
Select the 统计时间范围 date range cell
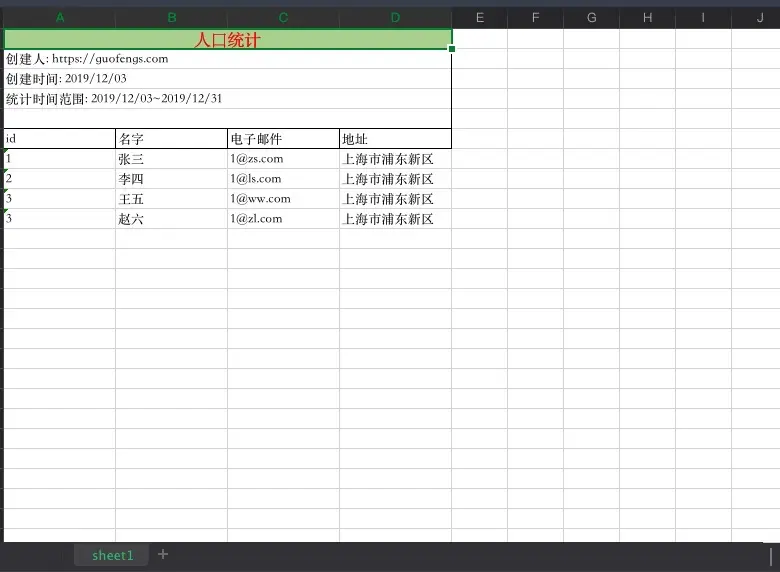pyautogui.click(x=228, y=98)
